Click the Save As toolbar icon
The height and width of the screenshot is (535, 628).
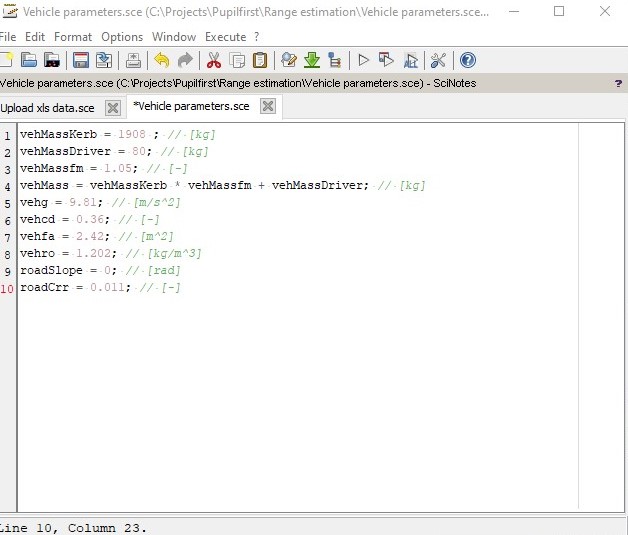point(104,60)
